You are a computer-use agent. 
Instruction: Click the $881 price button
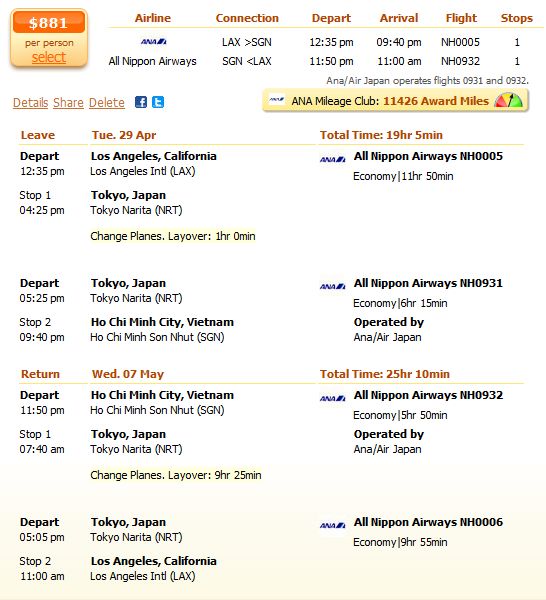tap(49, 23)
